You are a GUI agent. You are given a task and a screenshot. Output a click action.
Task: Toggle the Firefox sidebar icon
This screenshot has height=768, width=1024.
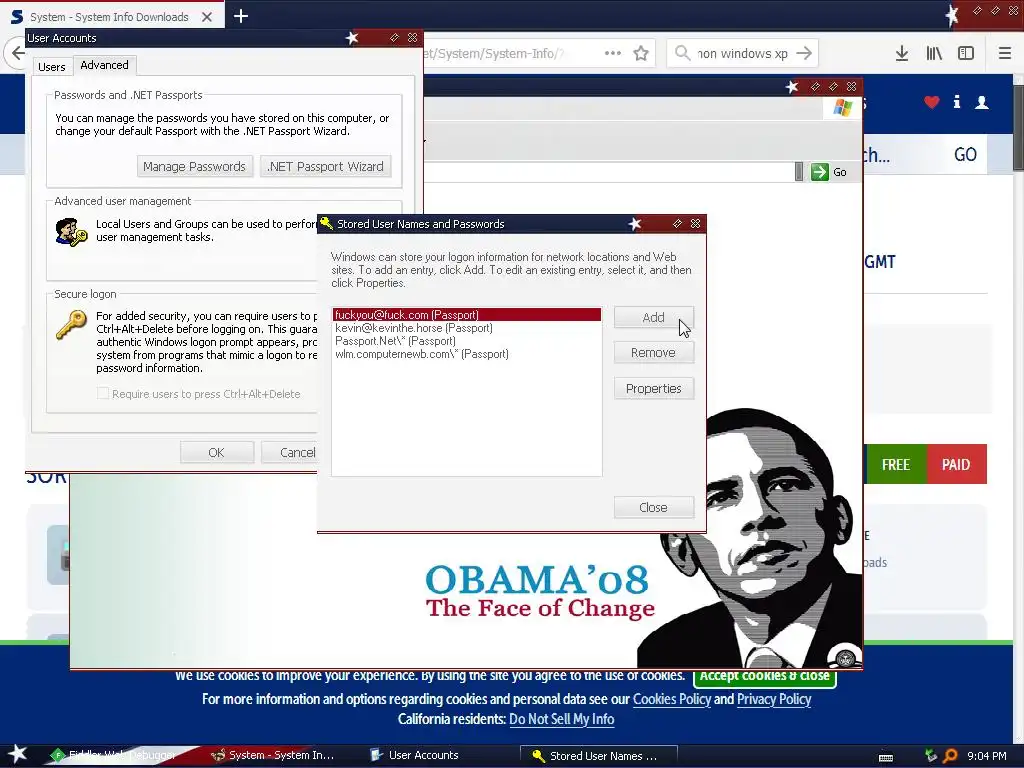(966, 54)
